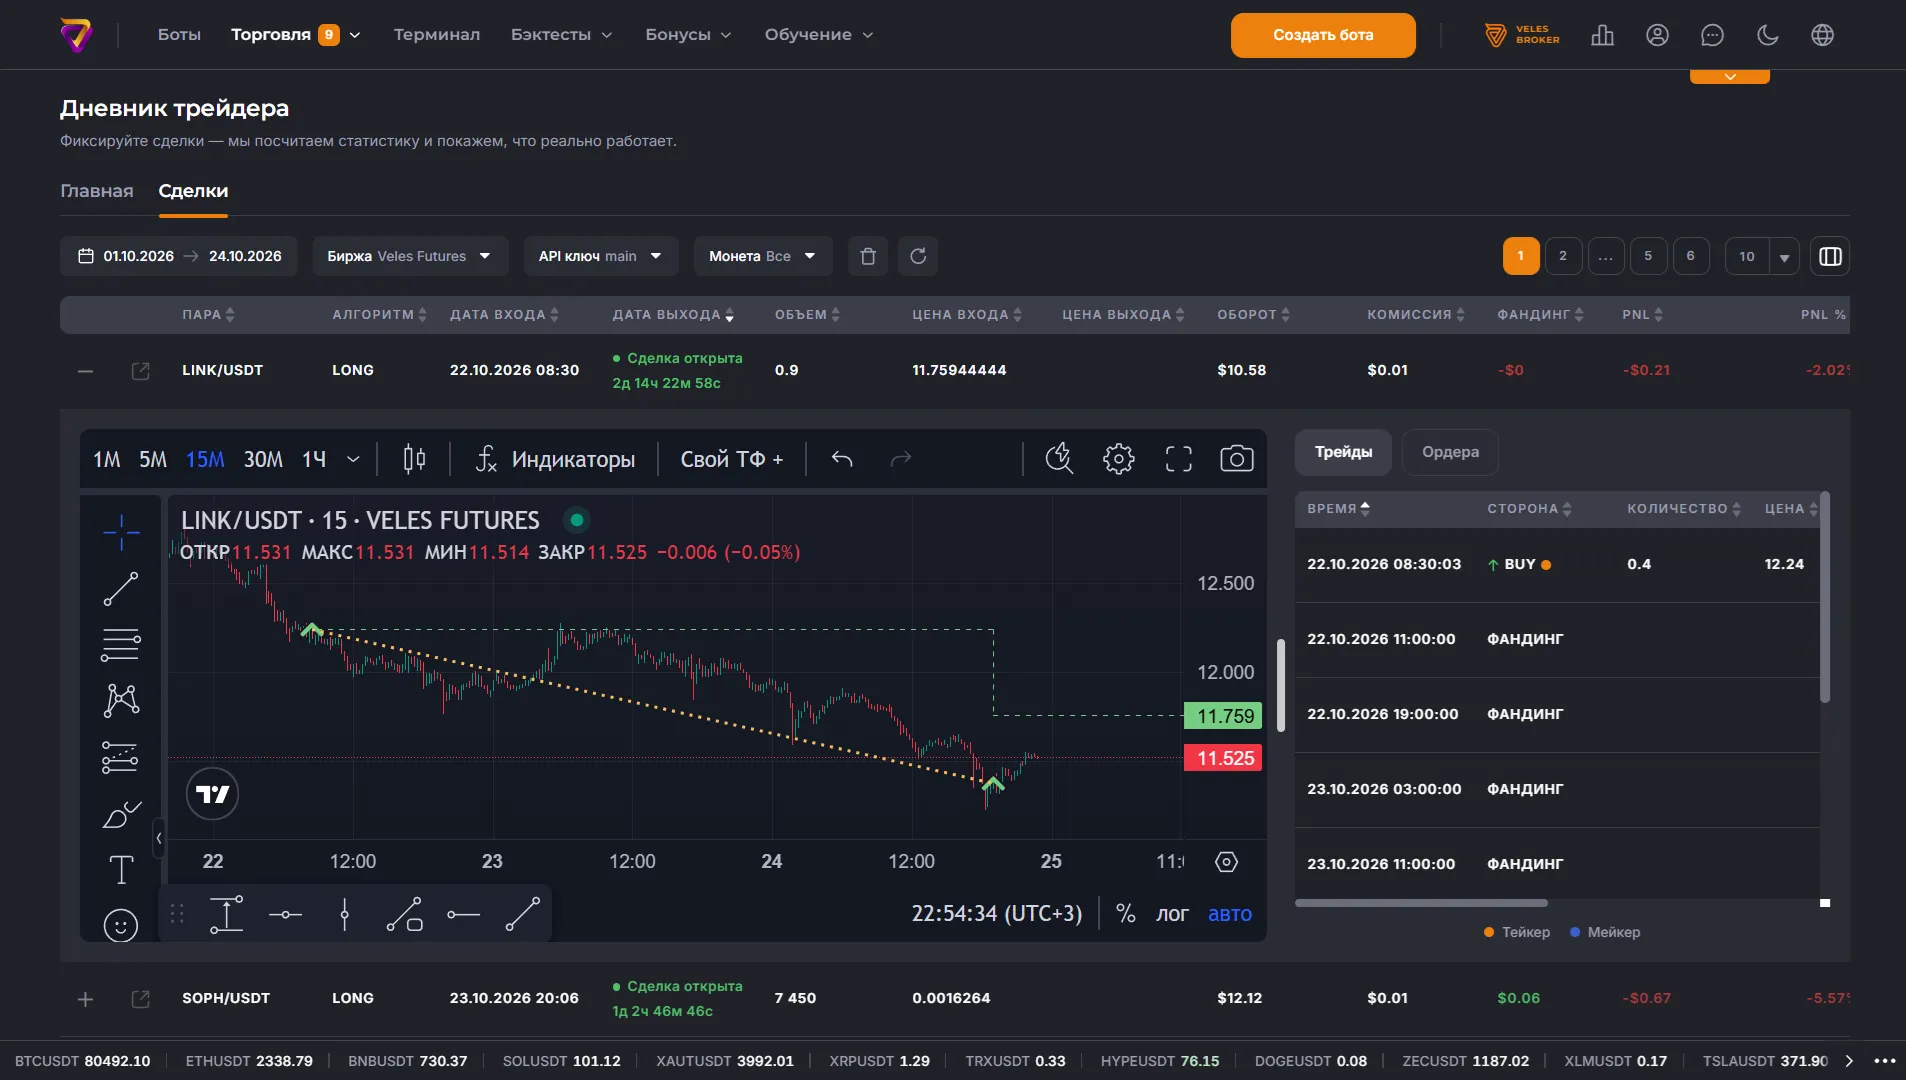Viewport: 1906px width, 1080px height.
Task: Open Индикаторы on the chart toolbar
Action: (x=555, y=459)
